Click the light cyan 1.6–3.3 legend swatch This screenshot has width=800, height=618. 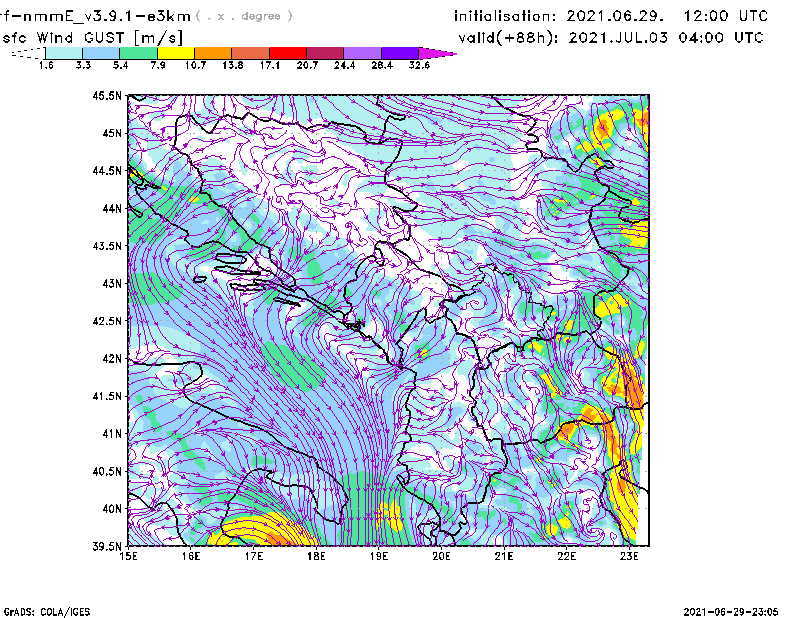64,53
